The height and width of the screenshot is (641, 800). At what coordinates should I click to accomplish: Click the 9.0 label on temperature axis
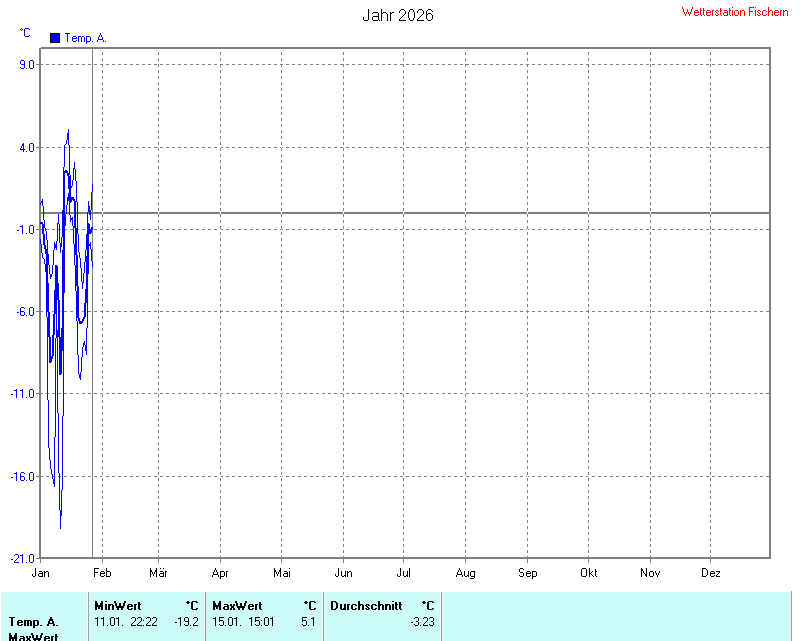tap(26, 65)
